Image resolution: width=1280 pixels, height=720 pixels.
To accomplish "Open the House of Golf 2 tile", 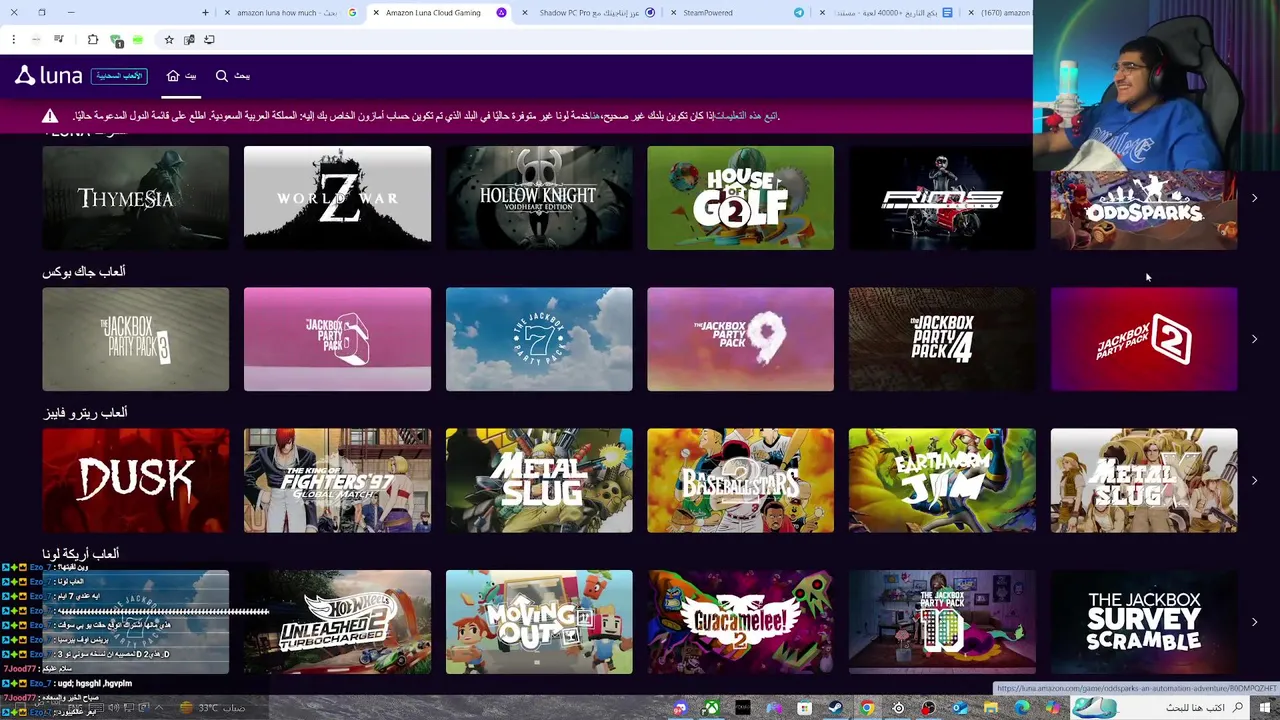I will (740, 198).
